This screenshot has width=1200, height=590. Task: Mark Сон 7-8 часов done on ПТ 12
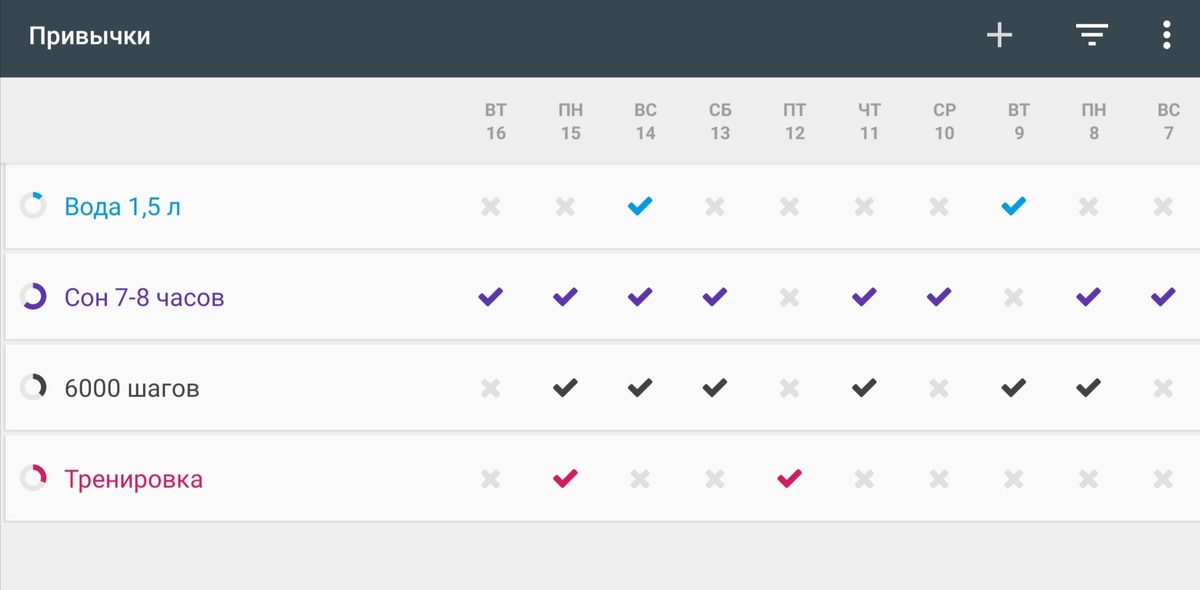point(790,297)
